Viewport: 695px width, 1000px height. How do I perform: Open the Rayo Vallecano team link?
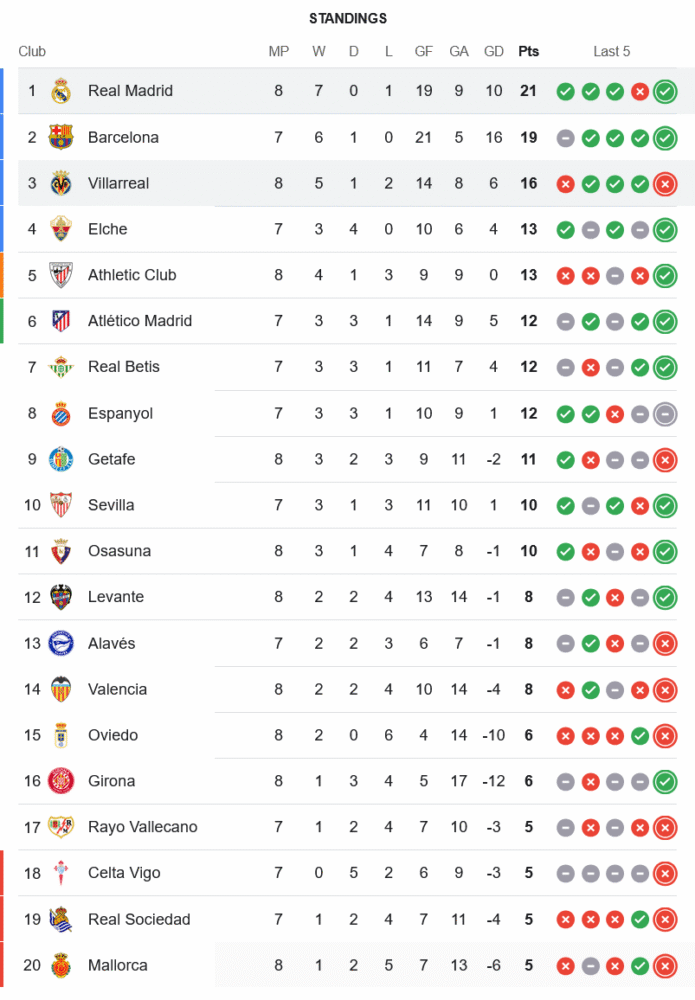[x=143, y=827]
